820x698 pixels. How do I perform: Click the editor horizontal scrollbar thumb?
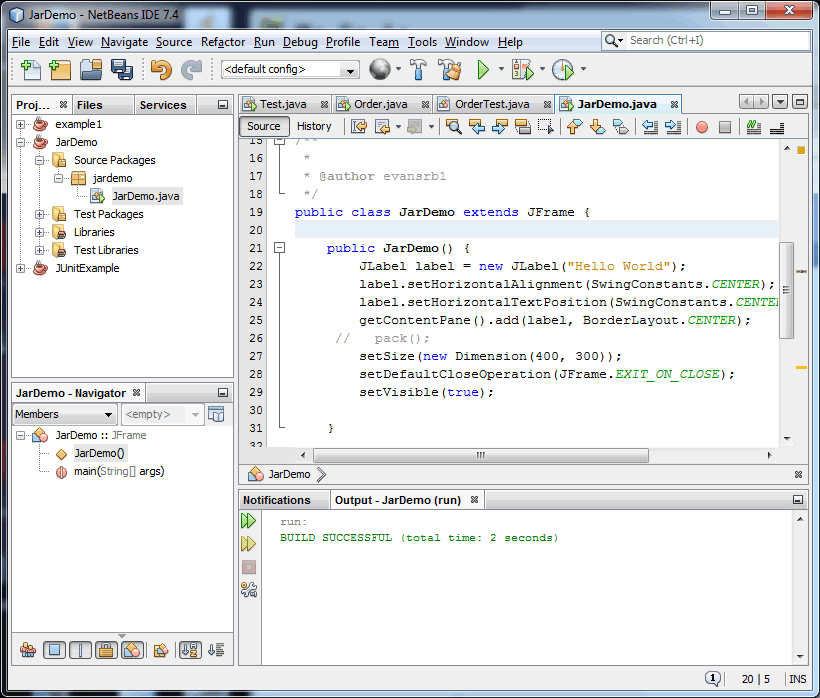coord(481,455)
